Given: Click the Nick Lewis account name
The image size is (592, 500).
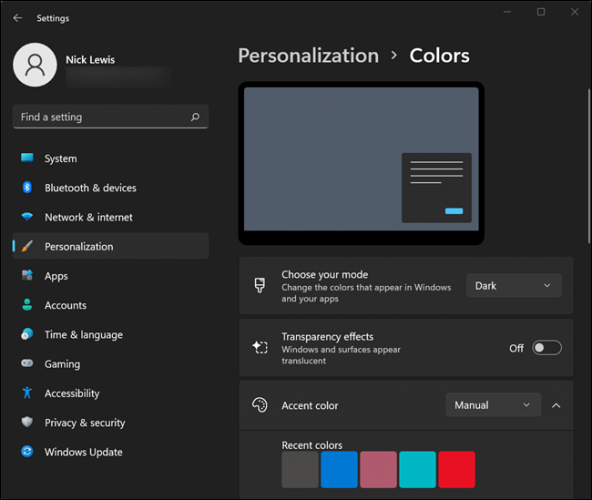Looking at the screenshot, I should pyautogui.click(x=90, y=60).
